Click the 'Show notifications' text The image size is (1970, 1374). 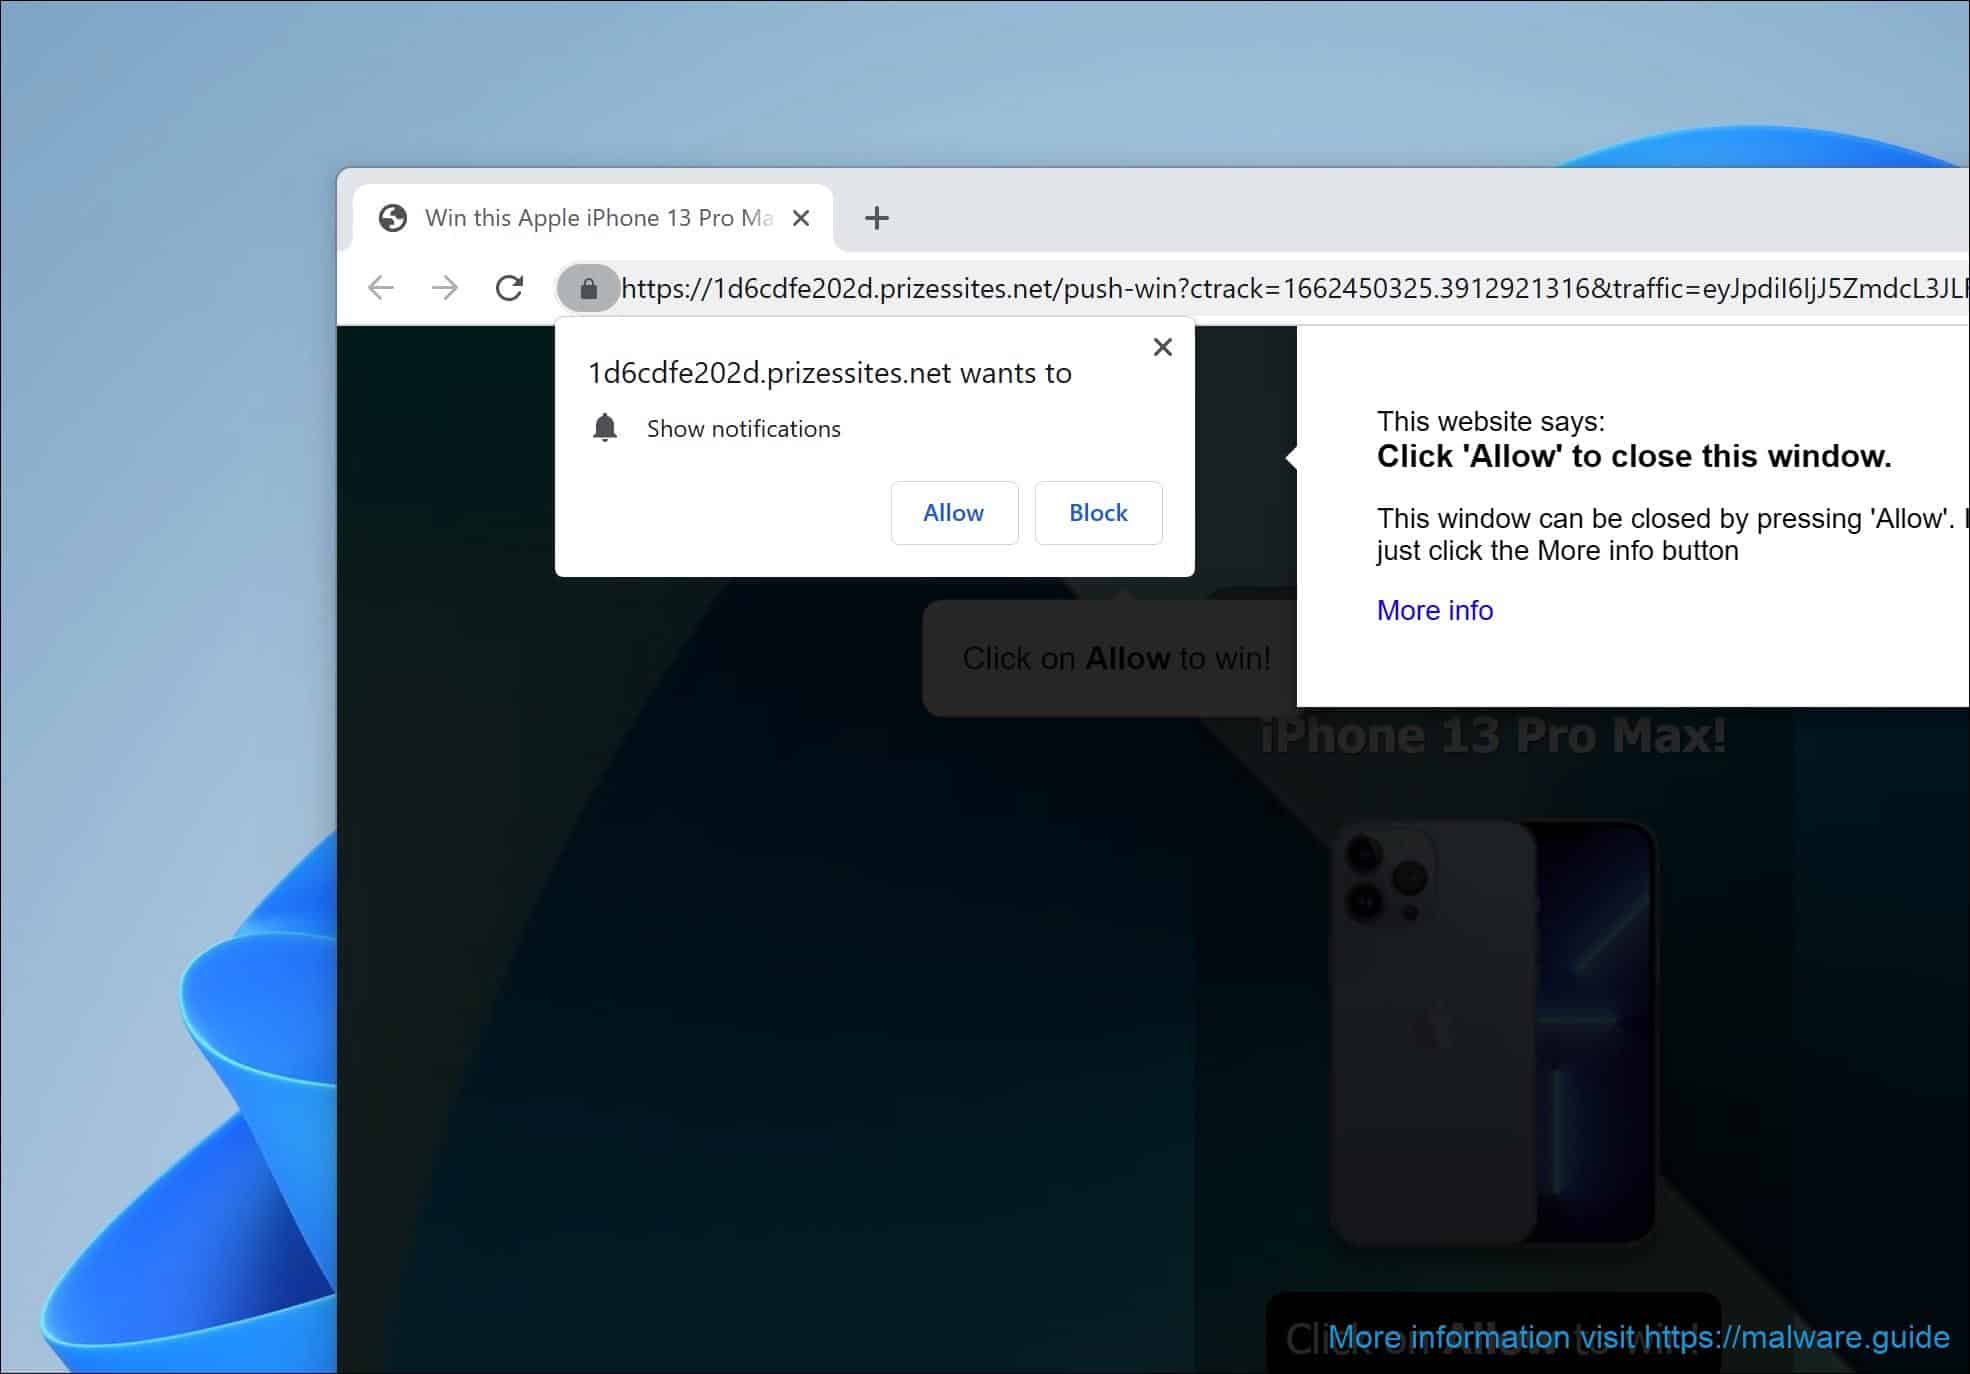point(743,429)
